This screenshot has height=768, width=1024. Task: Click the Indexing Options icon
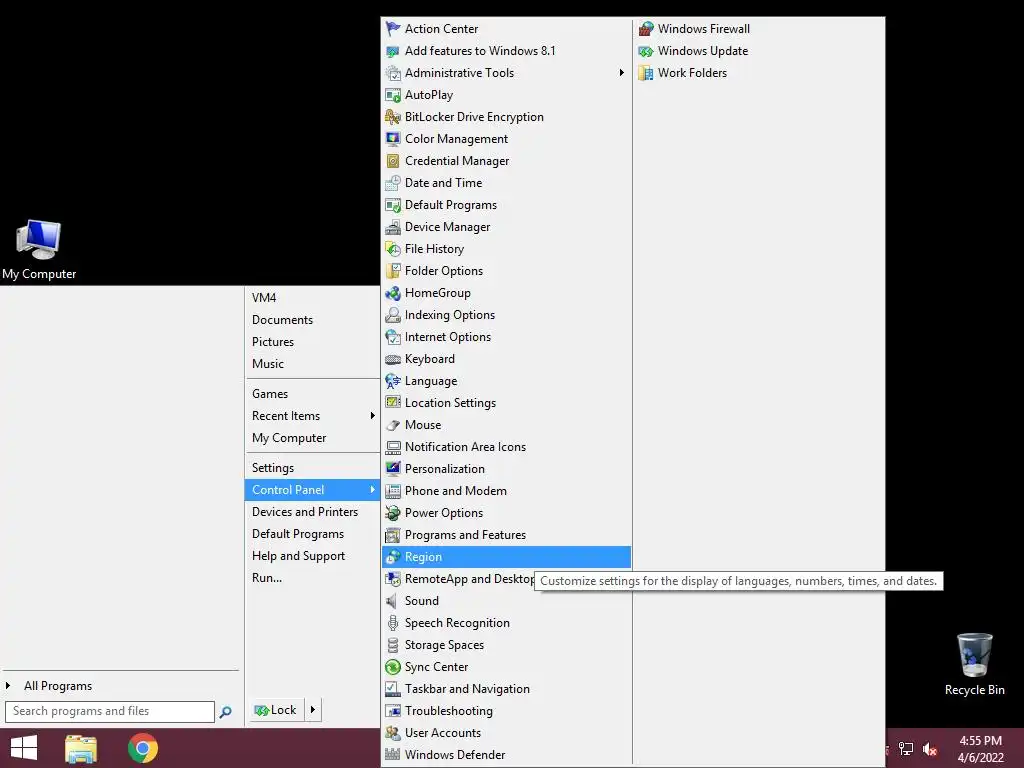pyautogui.click(x=392, y=315)
